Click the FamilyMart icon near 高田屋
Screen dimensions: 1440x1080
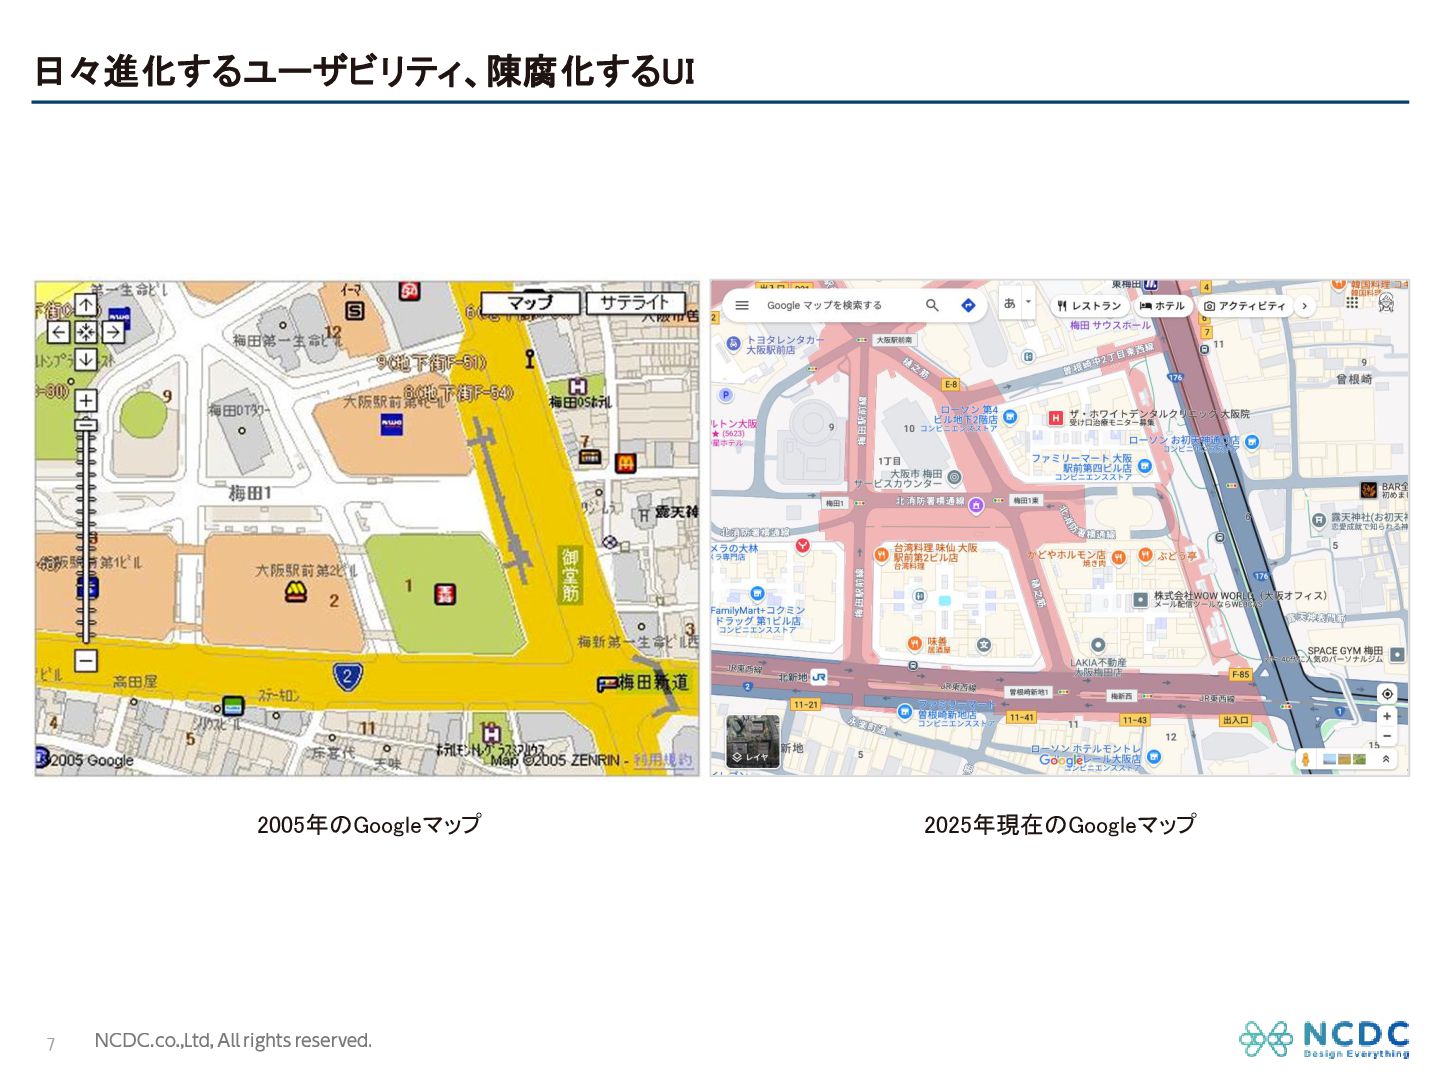point(233,706)
